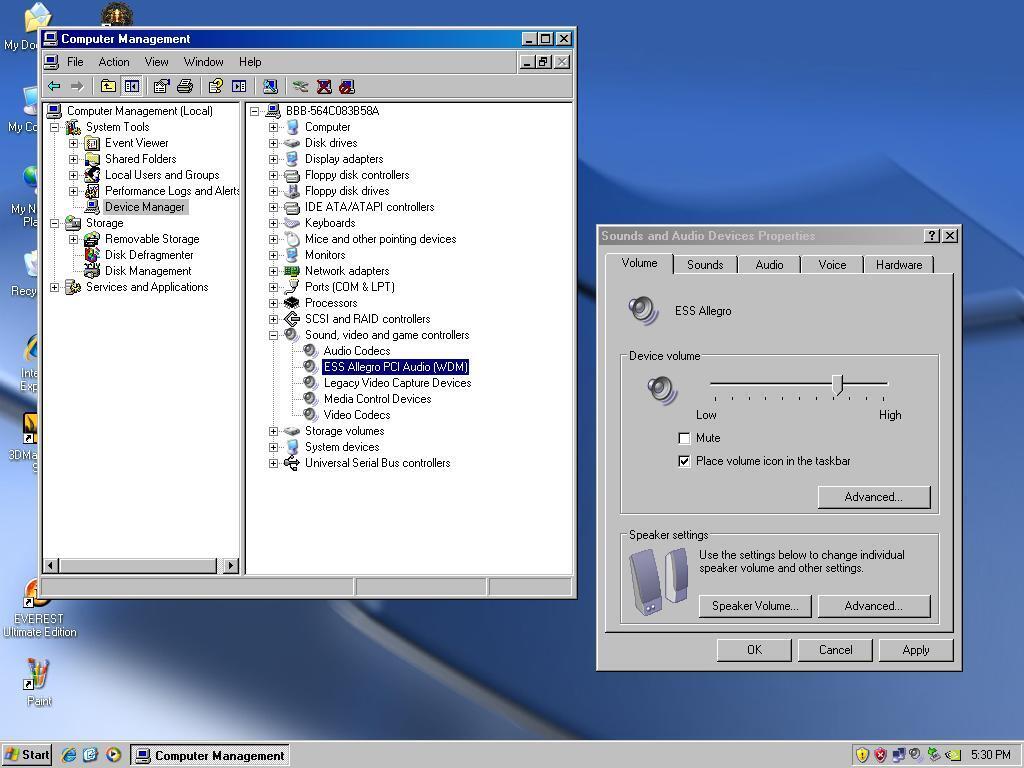Image resolution: width=1024 pixels, height=768 pixels.
Task: Click the Disable device toolbar icon
Action: pos(347,86)
